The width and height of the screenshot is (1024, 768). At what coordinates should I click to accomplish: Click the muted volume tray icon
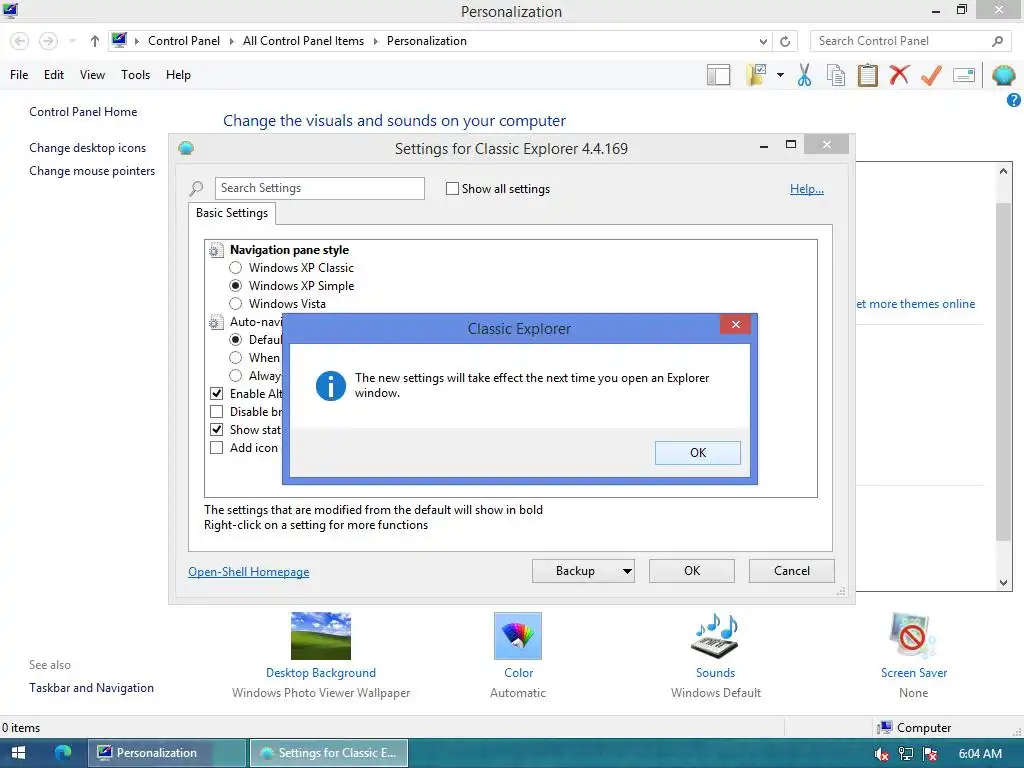pos(881,754)
